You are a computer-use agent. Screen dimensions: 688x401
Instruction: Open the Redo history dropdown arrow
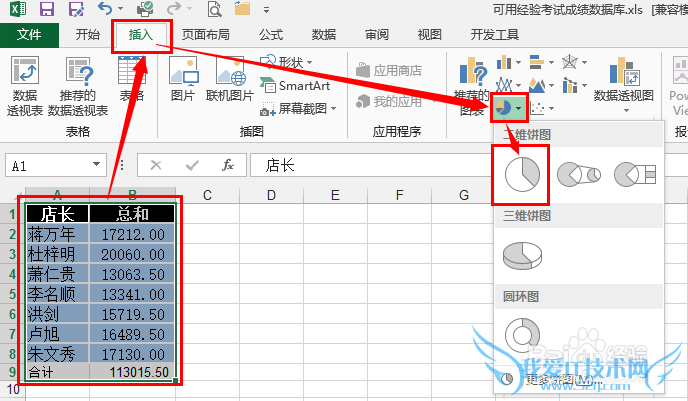pyautogui.click(x=190, y=8)
